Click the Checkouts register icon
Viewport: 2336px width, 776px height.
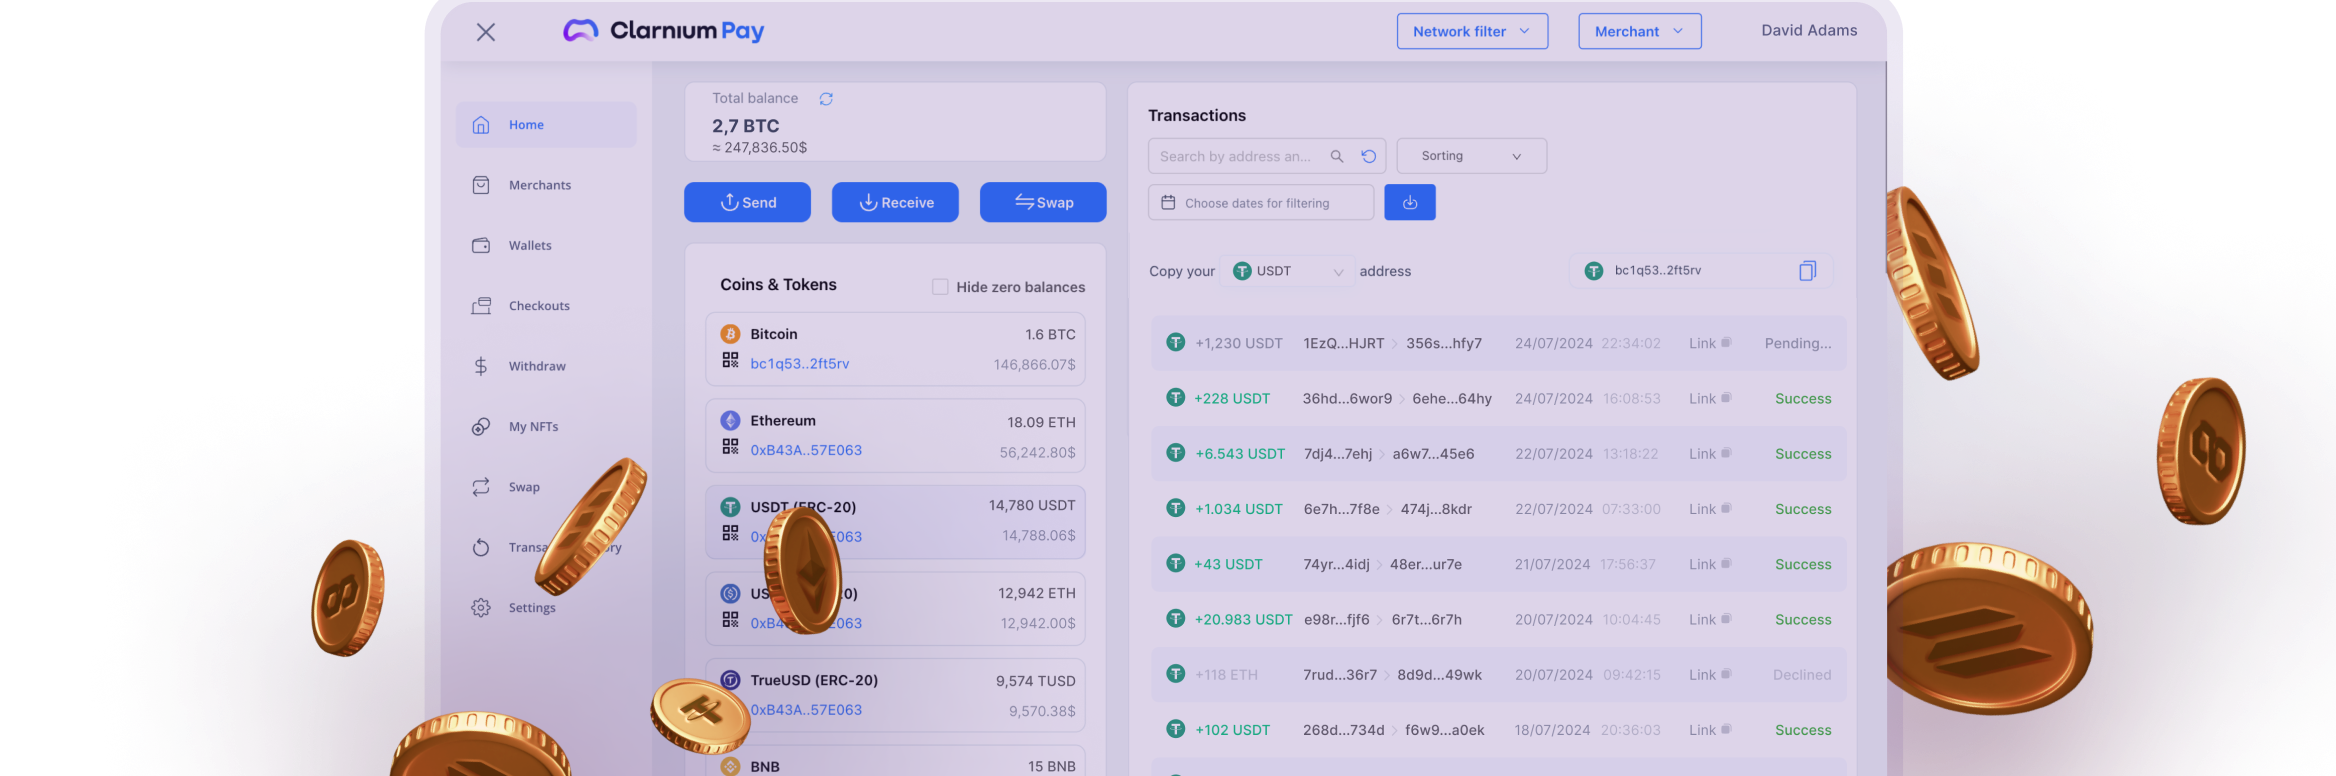[x=481, y=306]
